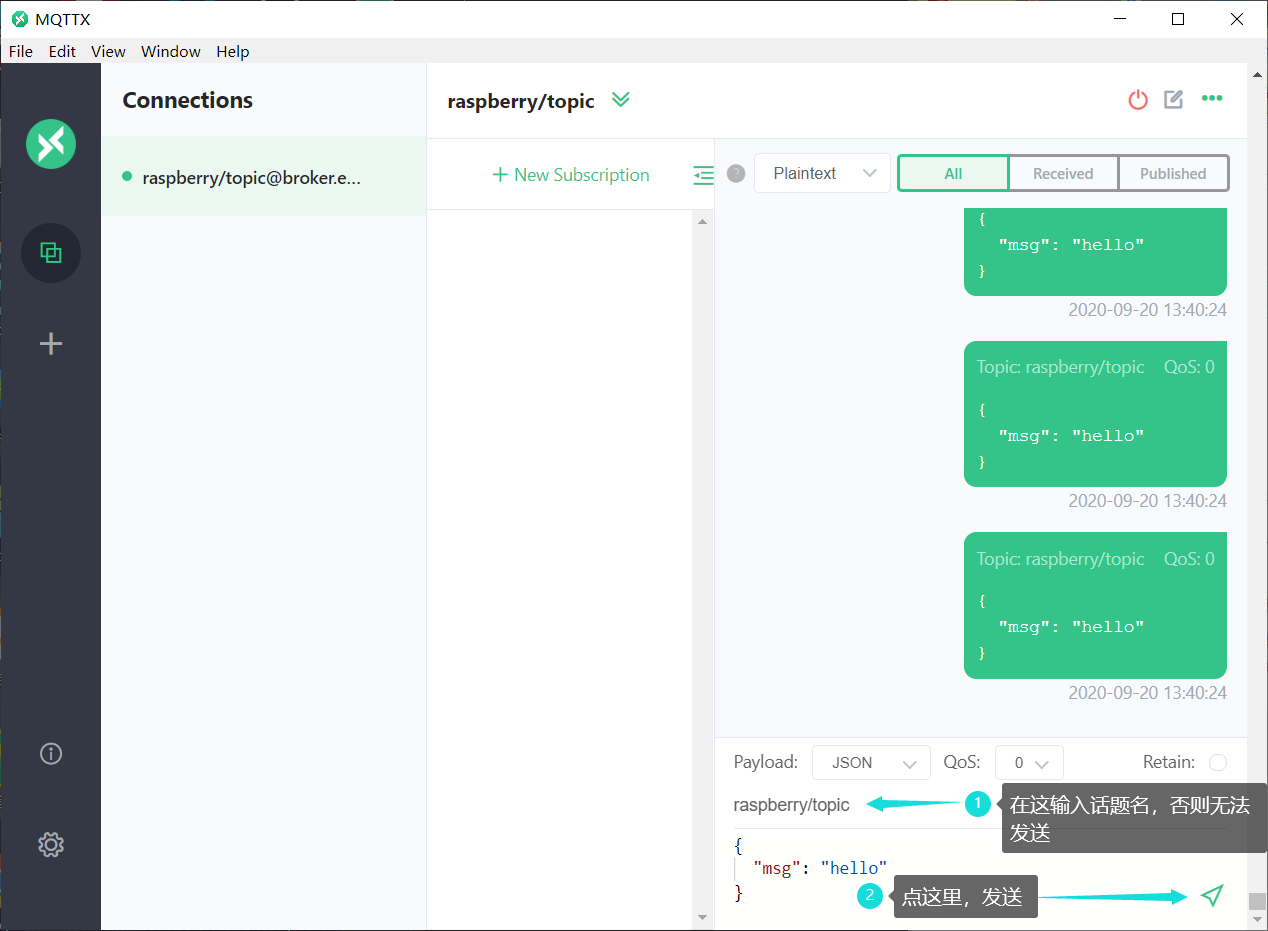Screen dimensions: 1268x931
Task: Expand connection details double chevron
Action: (621, 99)
